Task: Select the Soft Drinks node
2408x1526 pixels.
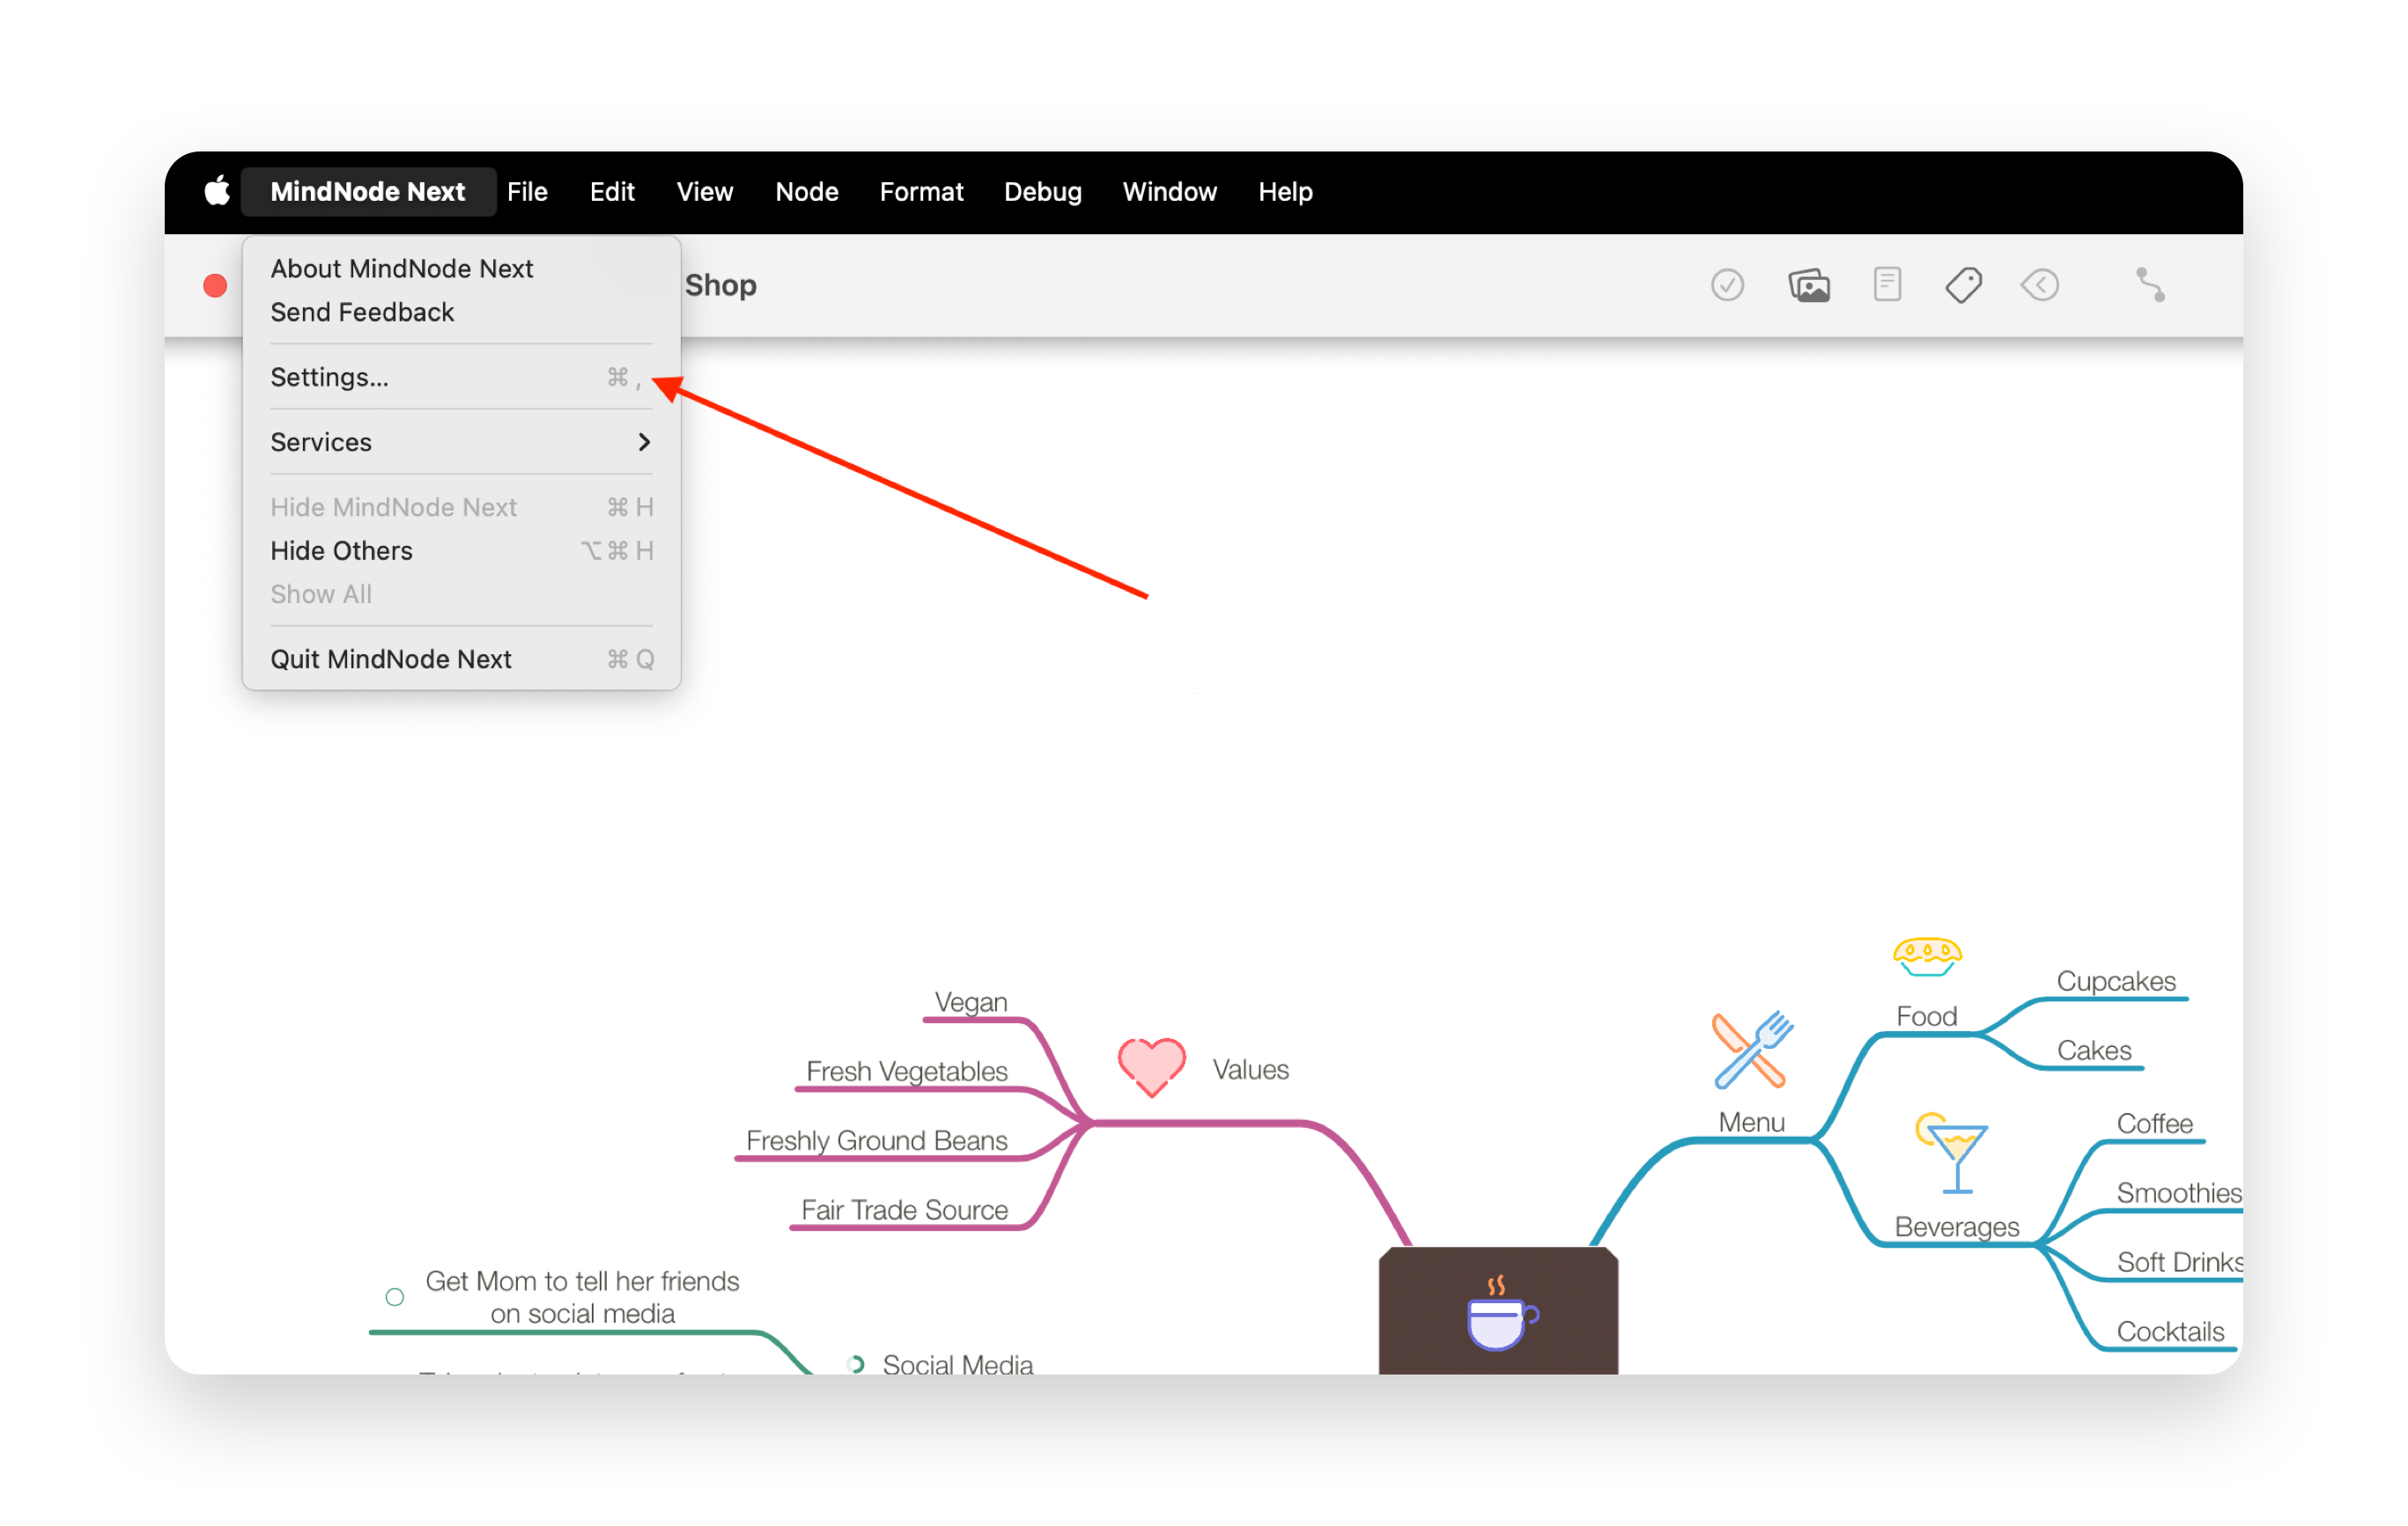Action: point(2179,1262)
